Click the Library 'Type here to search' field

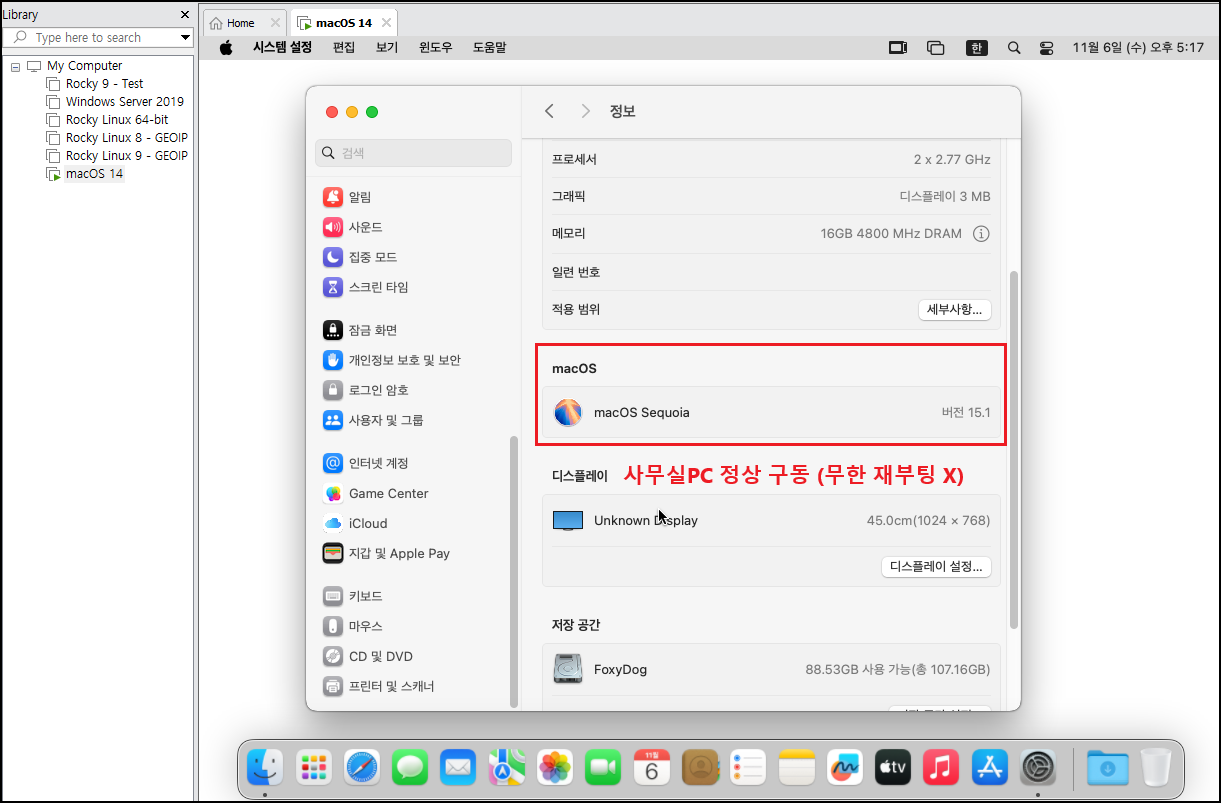click(x=98, y=38)
